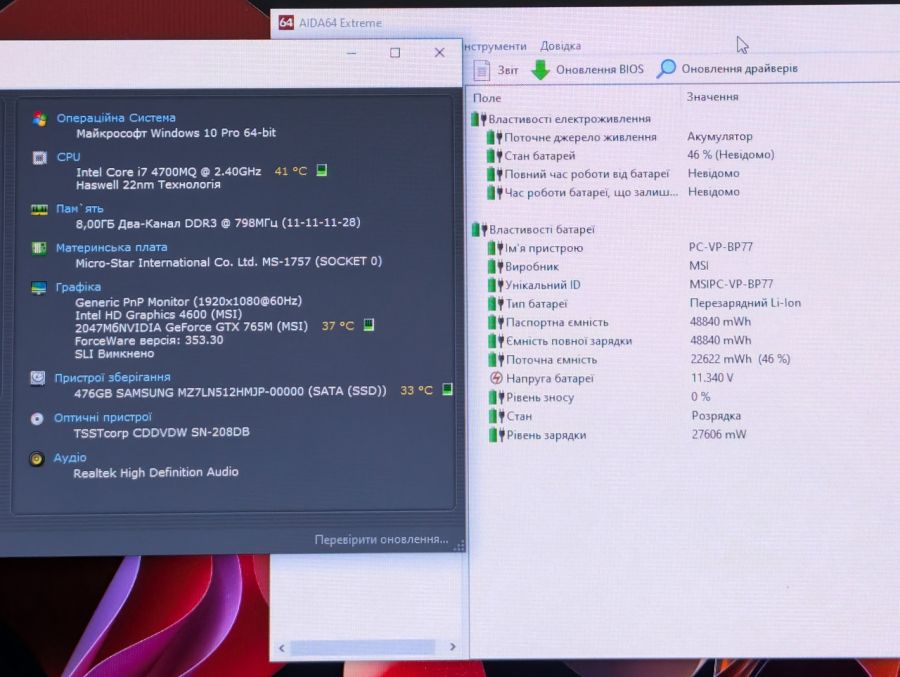900x677 pixels.
Task: Click the green sensor icon beside 33 °C
Action: (x=448, y=389)
